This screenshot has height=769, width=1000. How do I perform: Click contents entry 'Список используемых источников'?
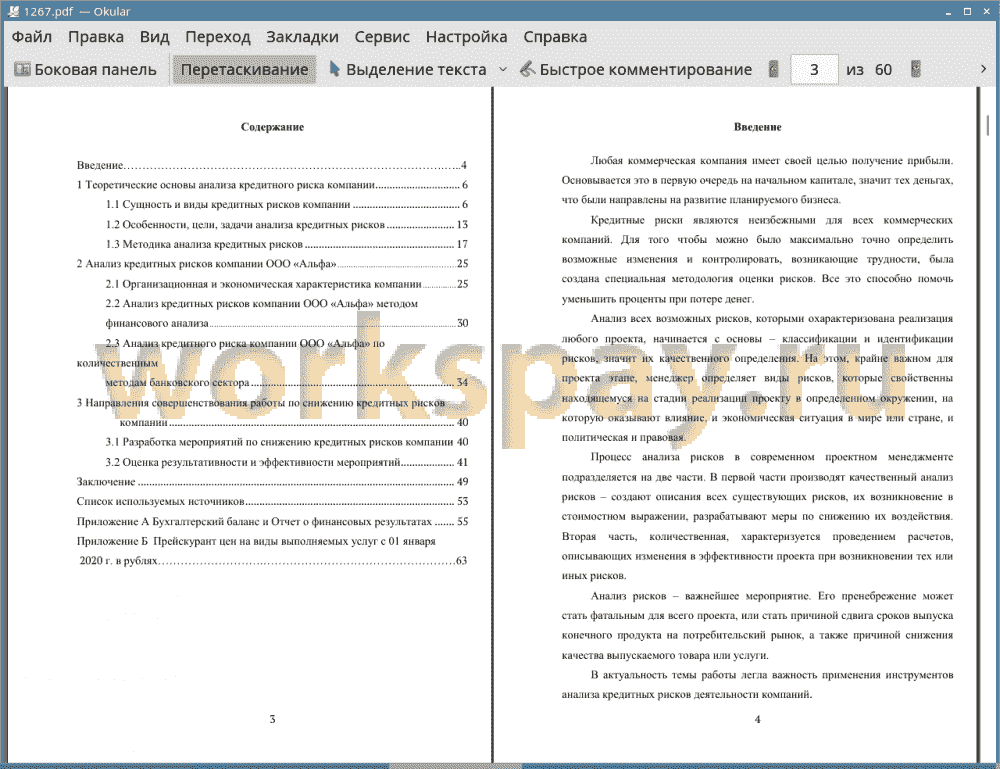pyautogui.click(x=272, y=502)
